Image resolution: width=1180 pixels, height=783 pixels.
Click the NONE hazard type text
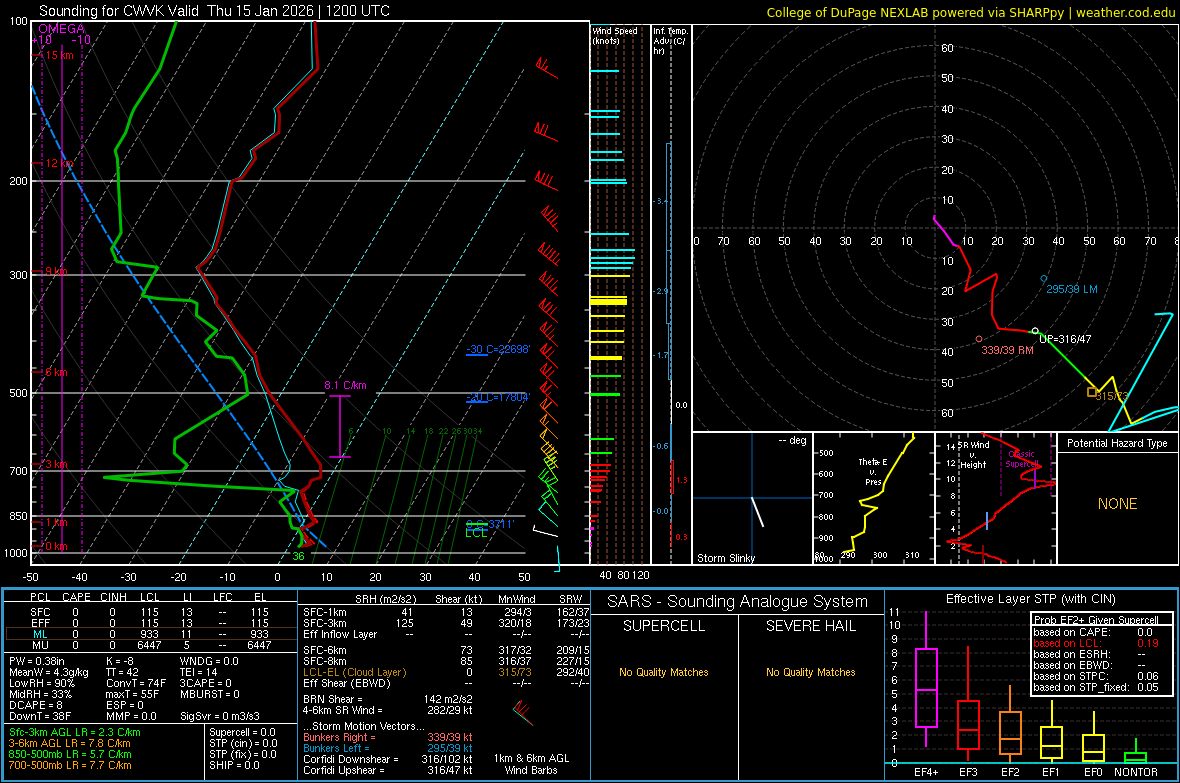coord(1117,504)
